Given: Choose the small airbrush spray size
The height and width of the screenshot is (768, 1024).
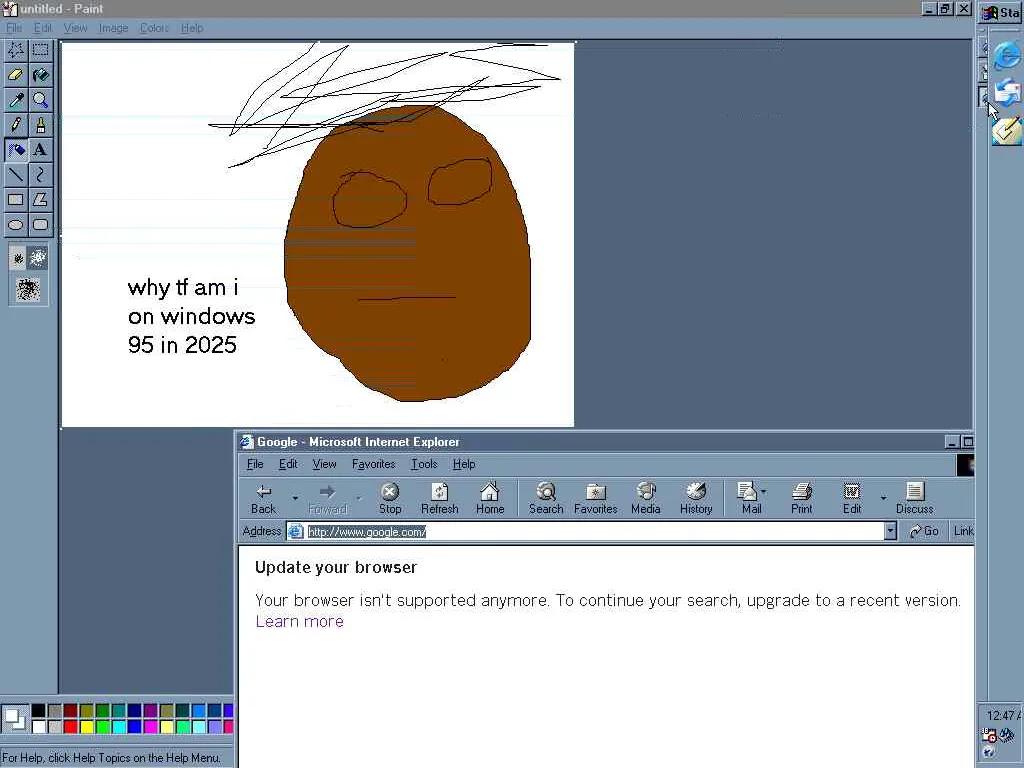Looking at the screenshot, I should point(18,259).
